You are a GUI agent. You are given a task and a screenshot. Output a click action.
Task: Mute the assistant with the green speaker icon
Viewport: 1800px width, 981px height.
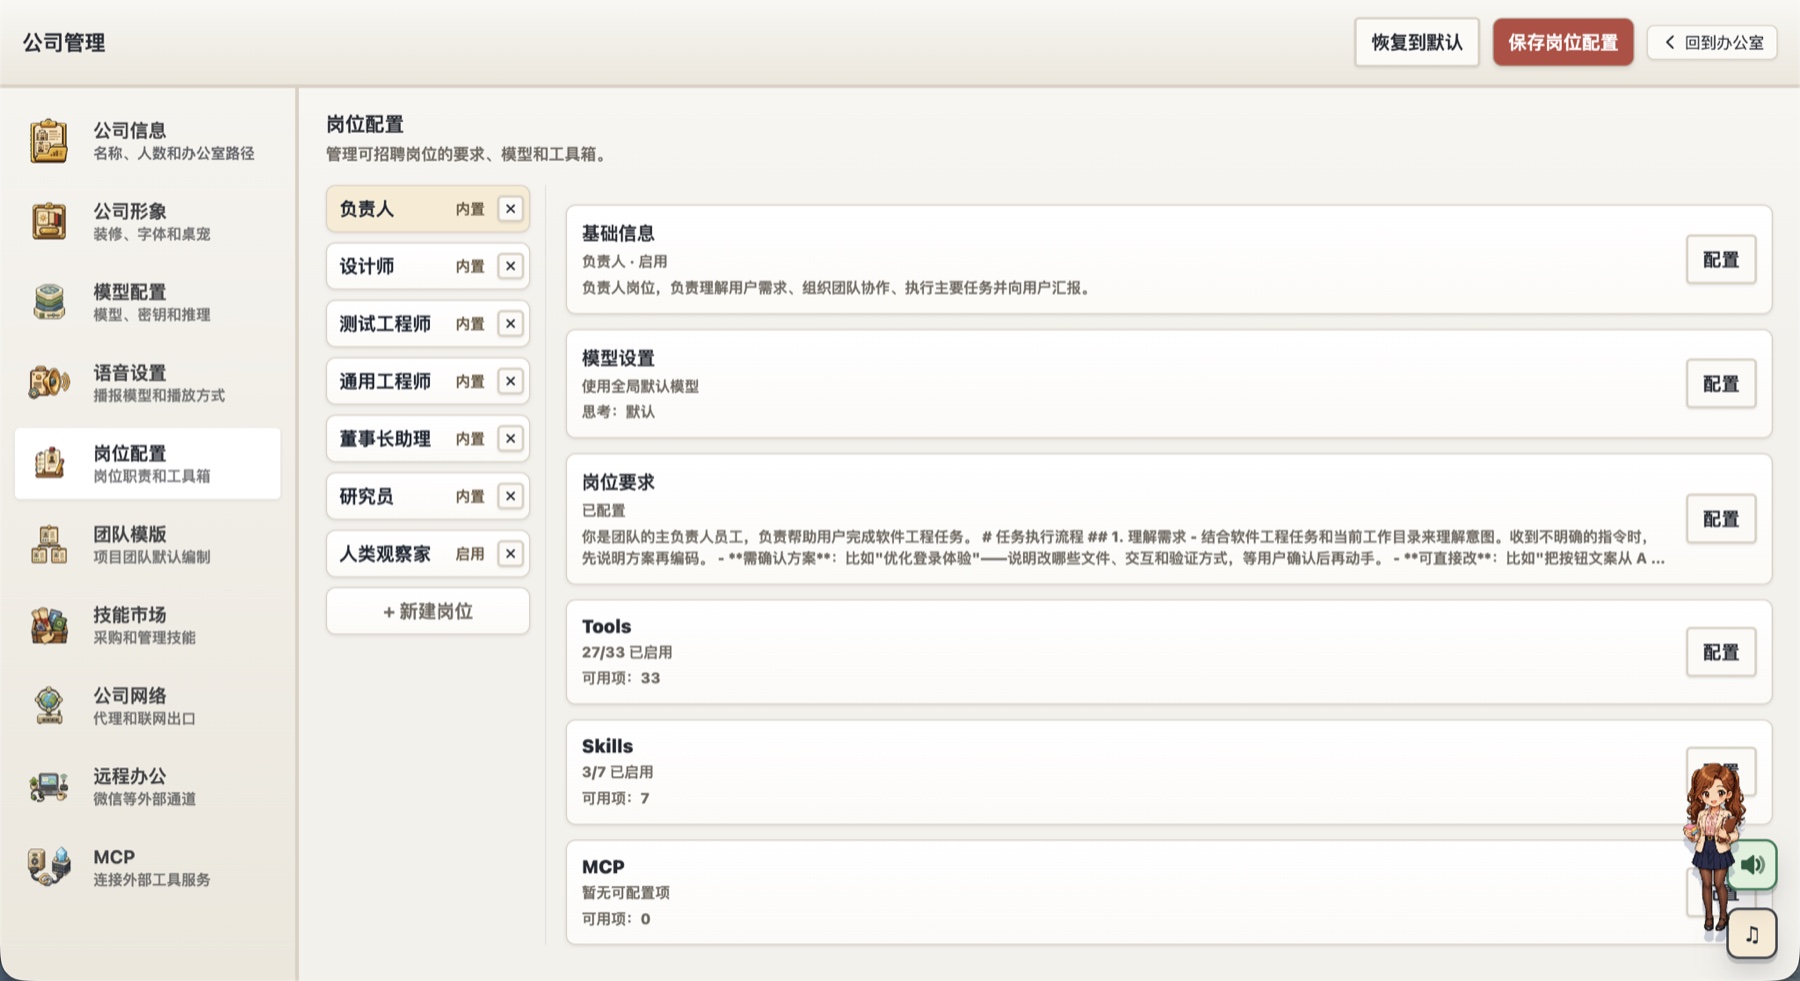1752,865
